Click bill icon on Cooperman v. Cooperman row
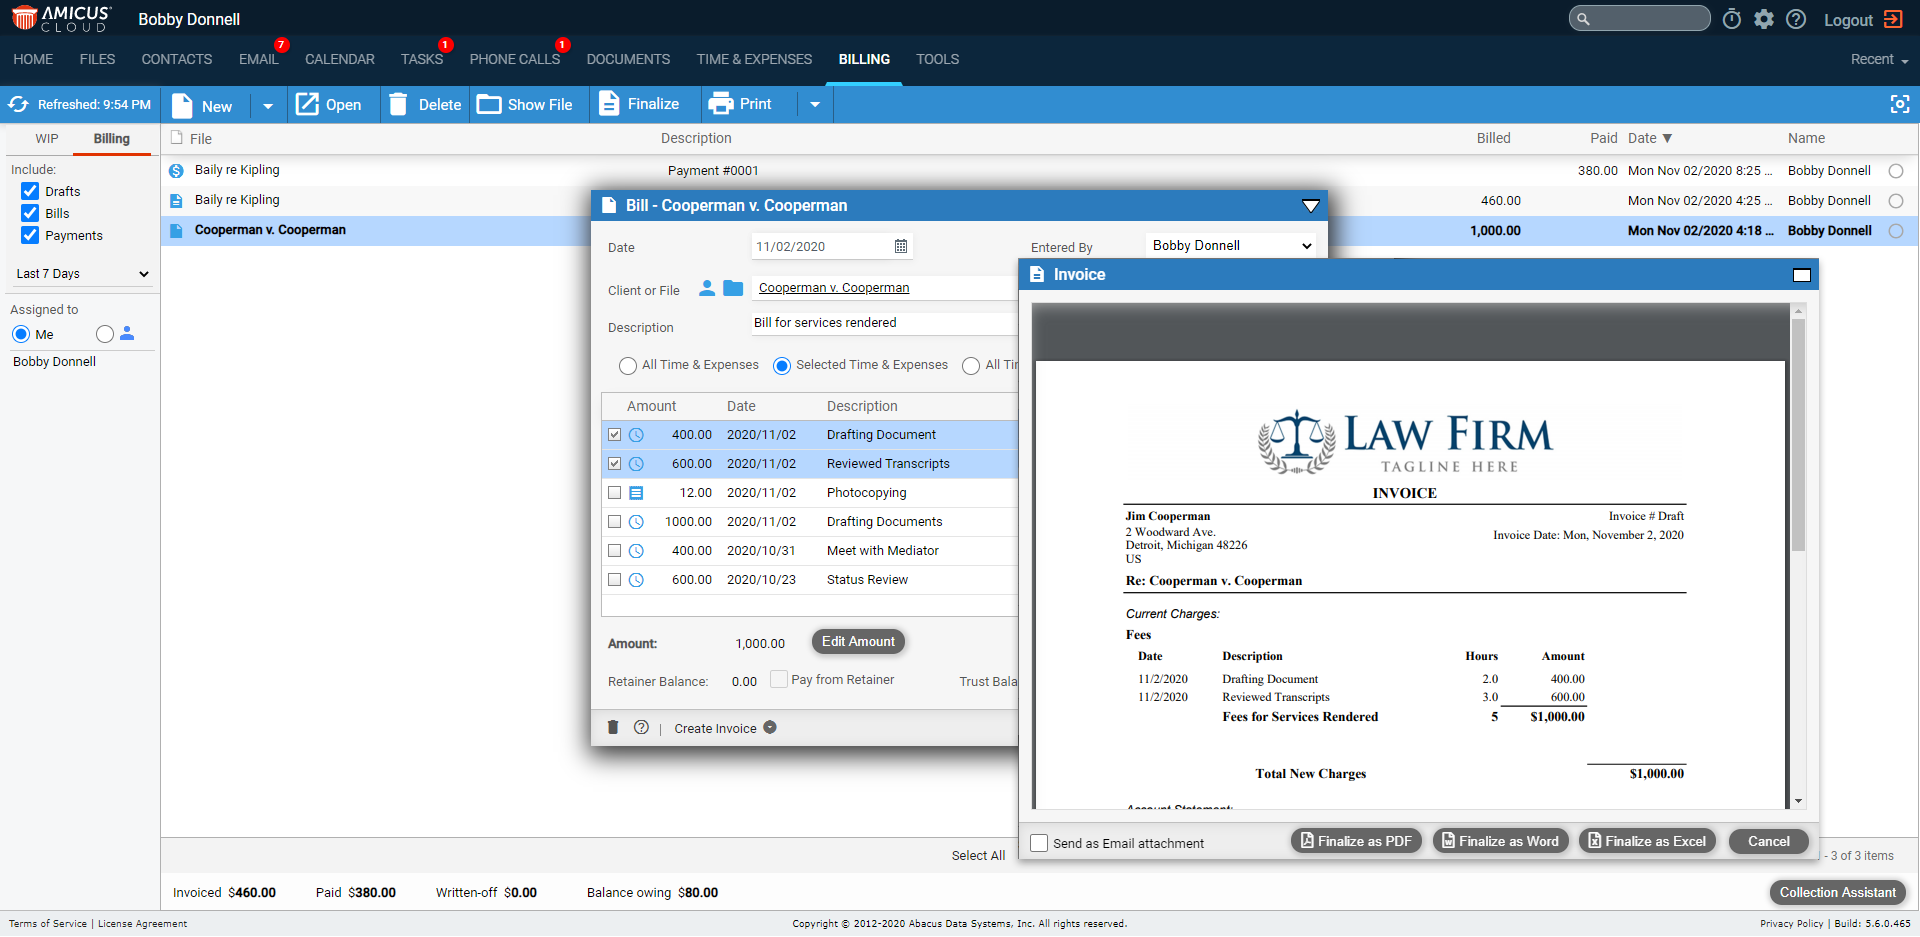 176,231
